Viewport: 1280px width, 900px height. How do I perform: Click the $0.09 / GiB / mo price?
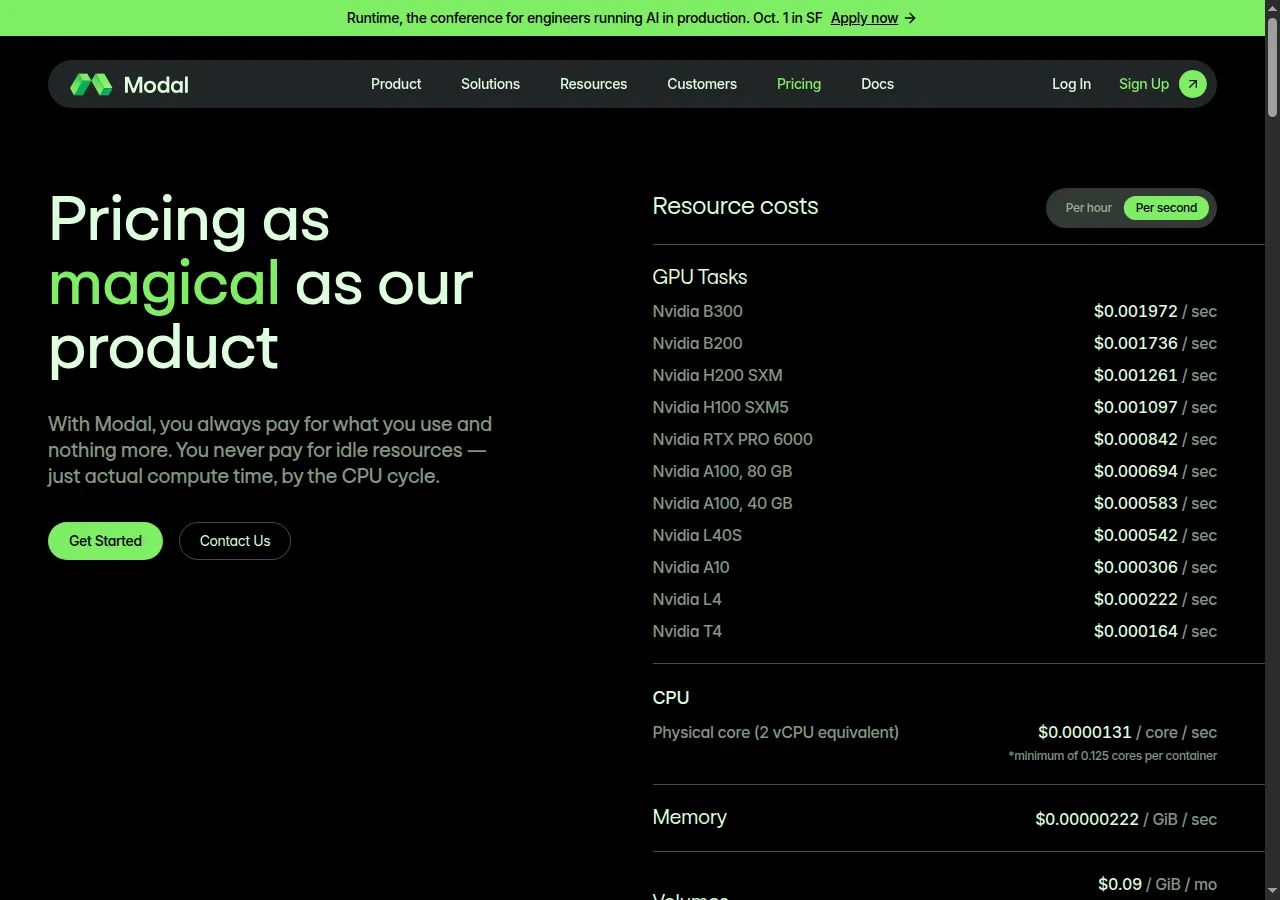point(1157,884)
